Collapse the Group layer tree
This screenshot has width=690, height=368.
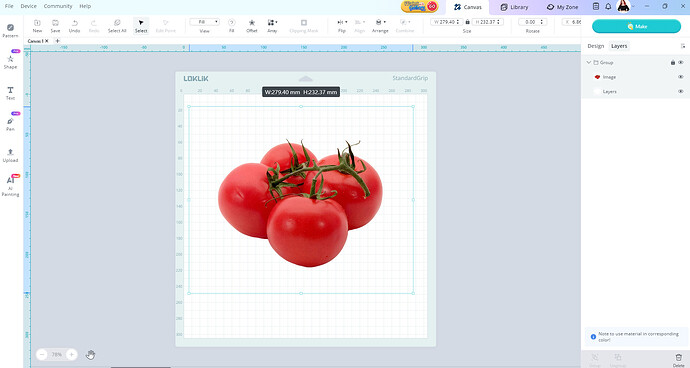[588, 63]
